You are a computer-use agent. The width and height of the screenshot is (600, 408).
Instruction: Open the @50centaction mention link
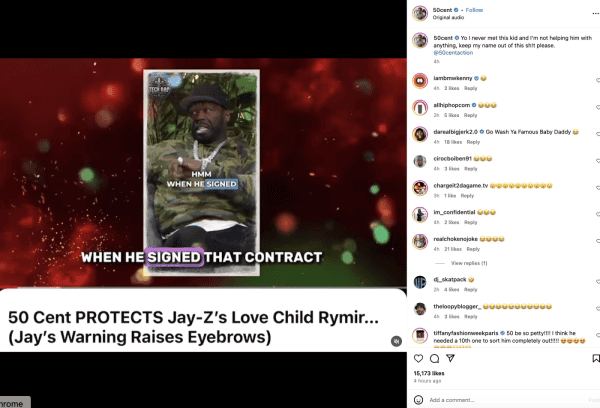[x=453, y=53]
